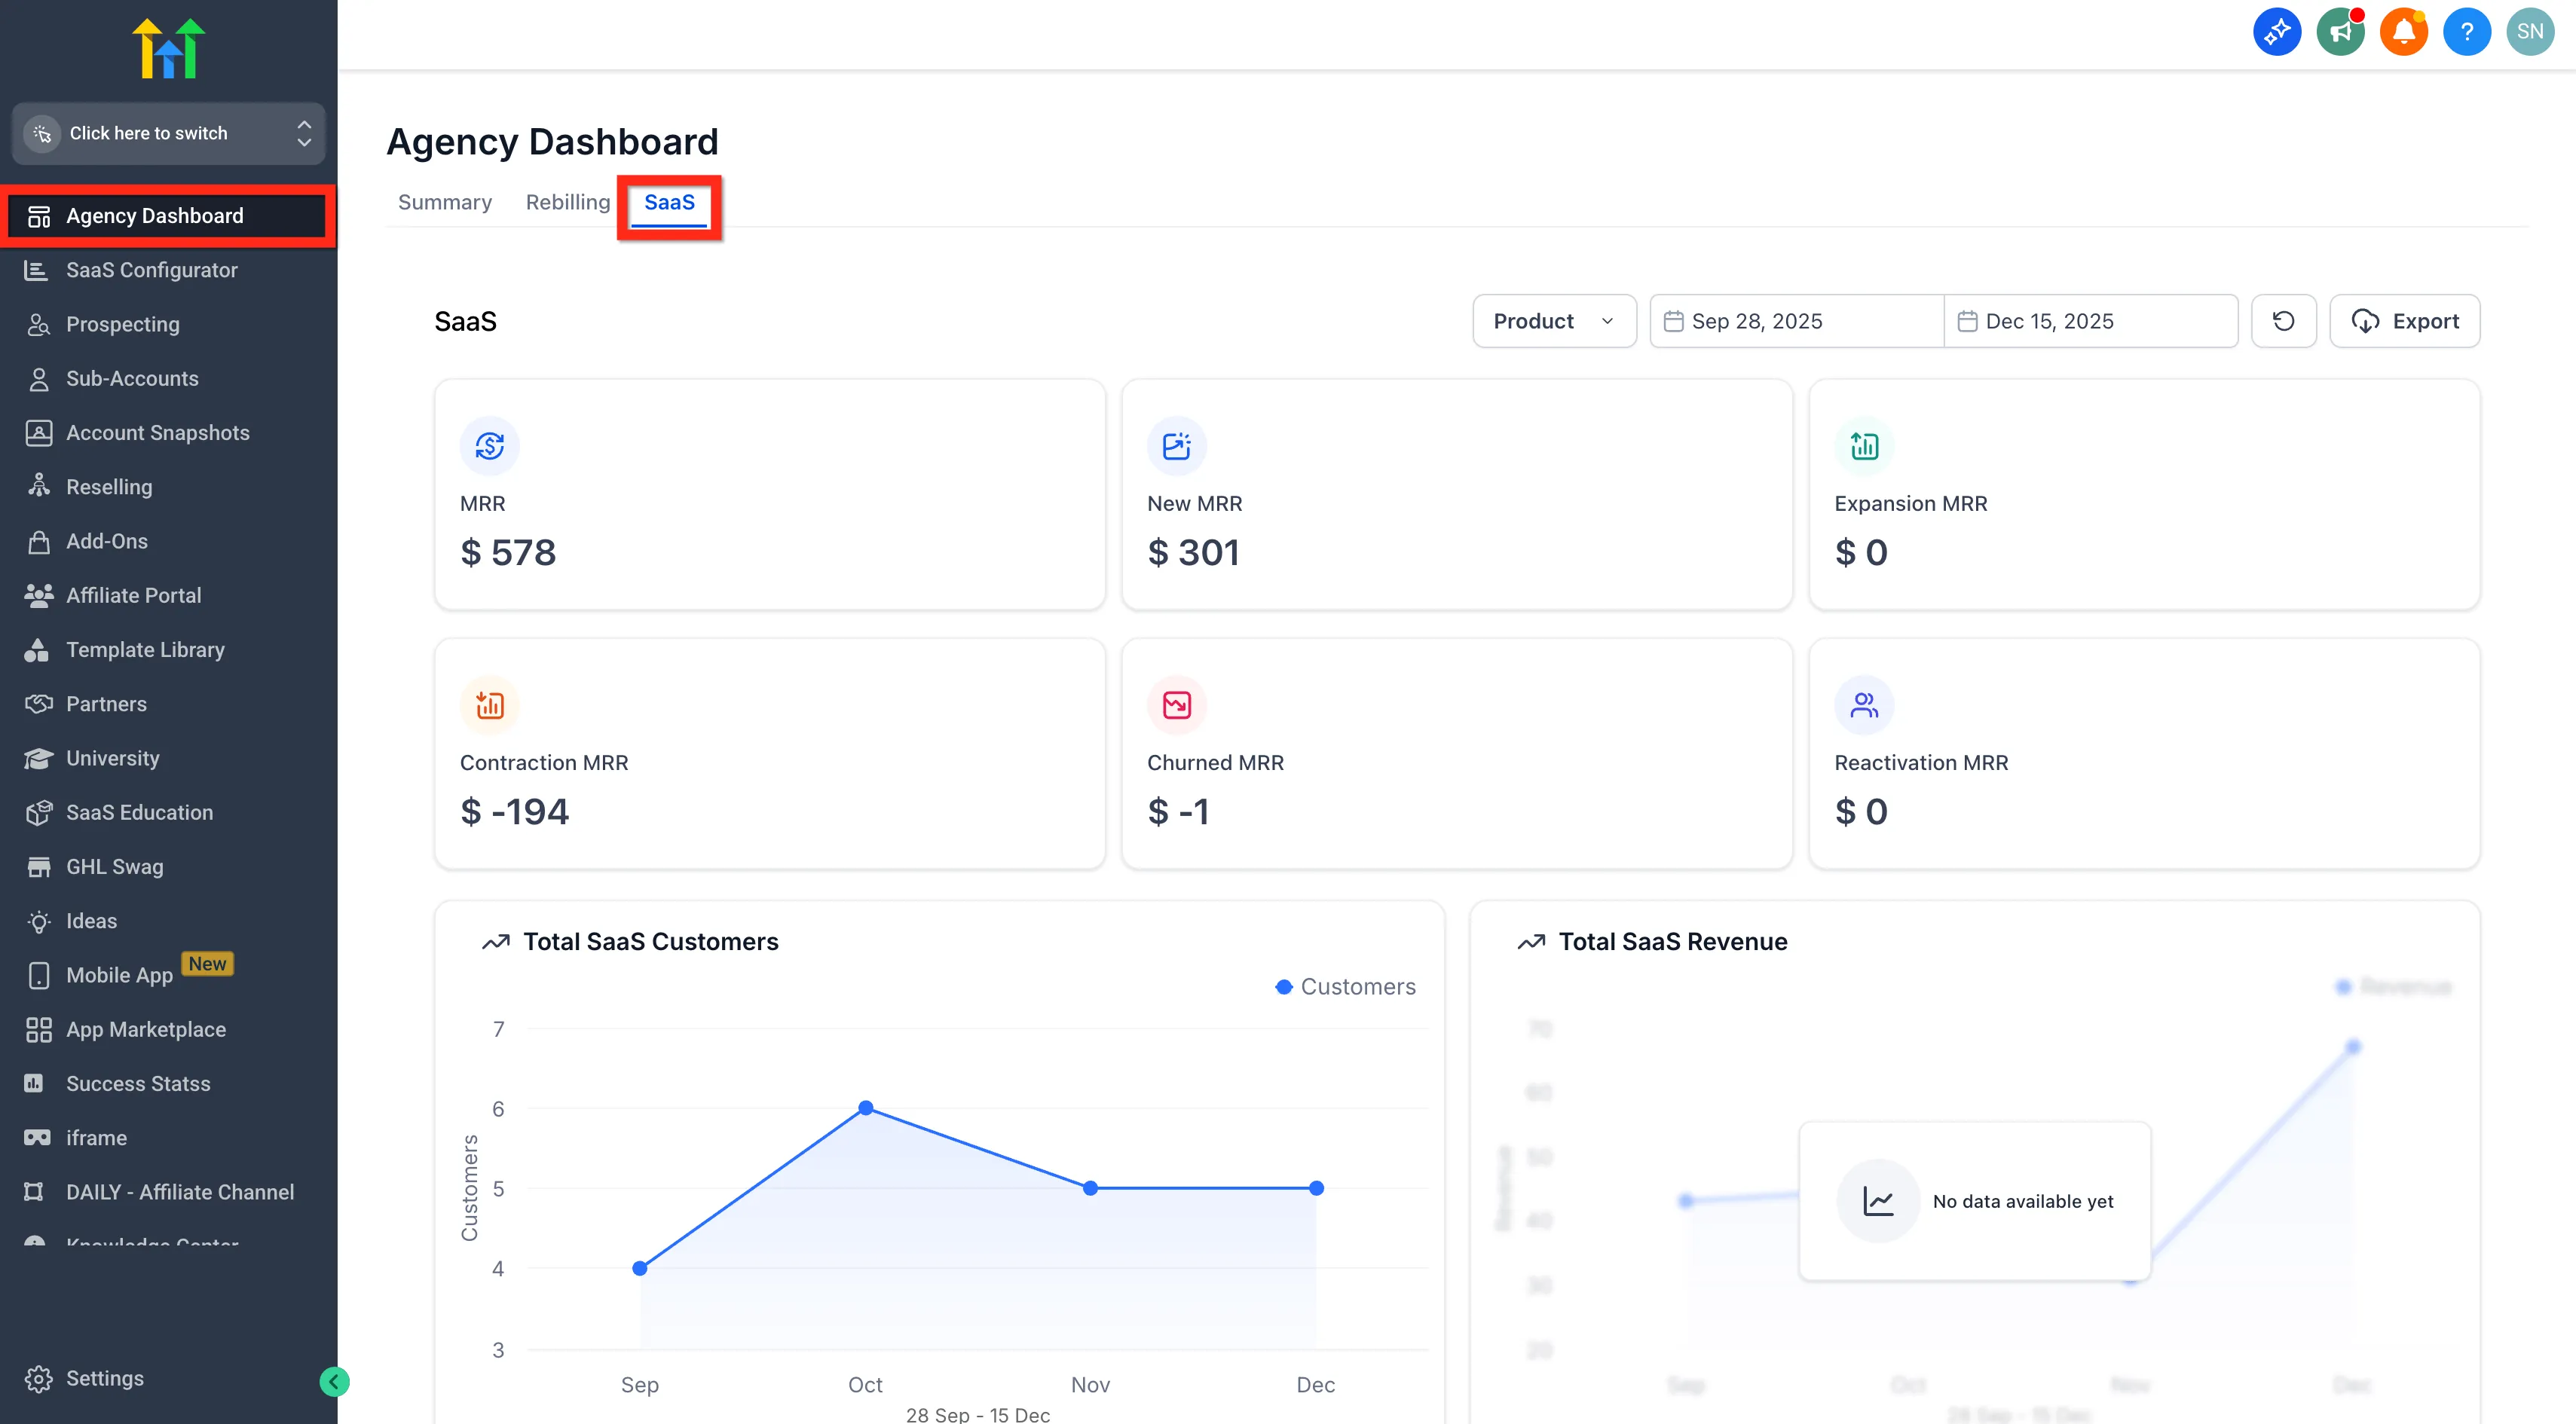The image size is (2576, 1424).
Task: Open the App Marketplace from the sidebar
Action: (x=145, y=1029)
